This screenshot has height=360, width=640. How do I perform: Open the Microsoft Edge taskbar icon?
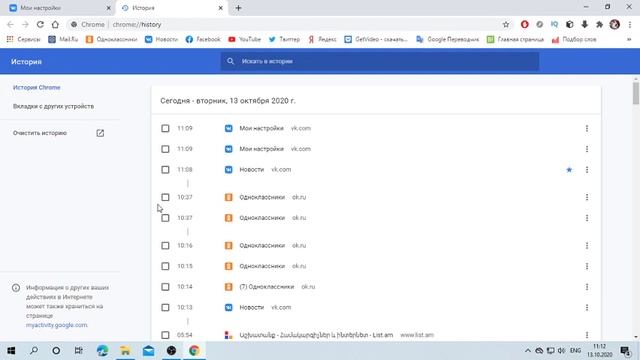[102, 351]
